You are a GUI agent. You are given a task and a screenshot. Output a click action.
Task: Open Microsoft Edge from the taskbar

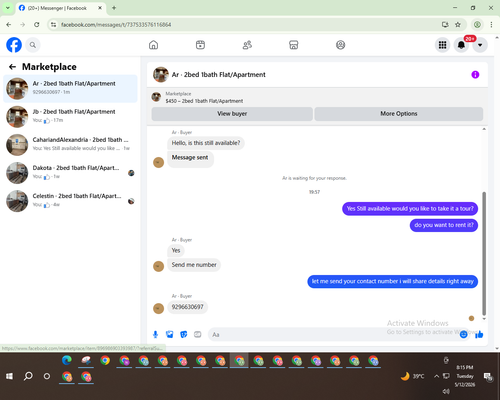(67, 361)
